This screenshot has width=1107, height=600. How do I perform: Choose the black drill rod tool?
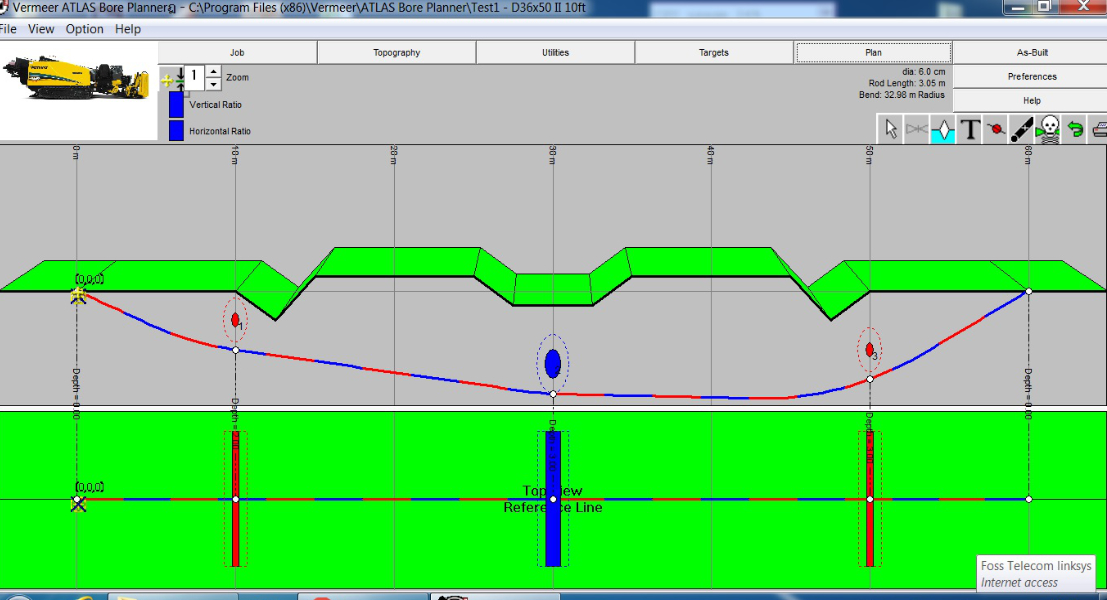click(1022, 130)
